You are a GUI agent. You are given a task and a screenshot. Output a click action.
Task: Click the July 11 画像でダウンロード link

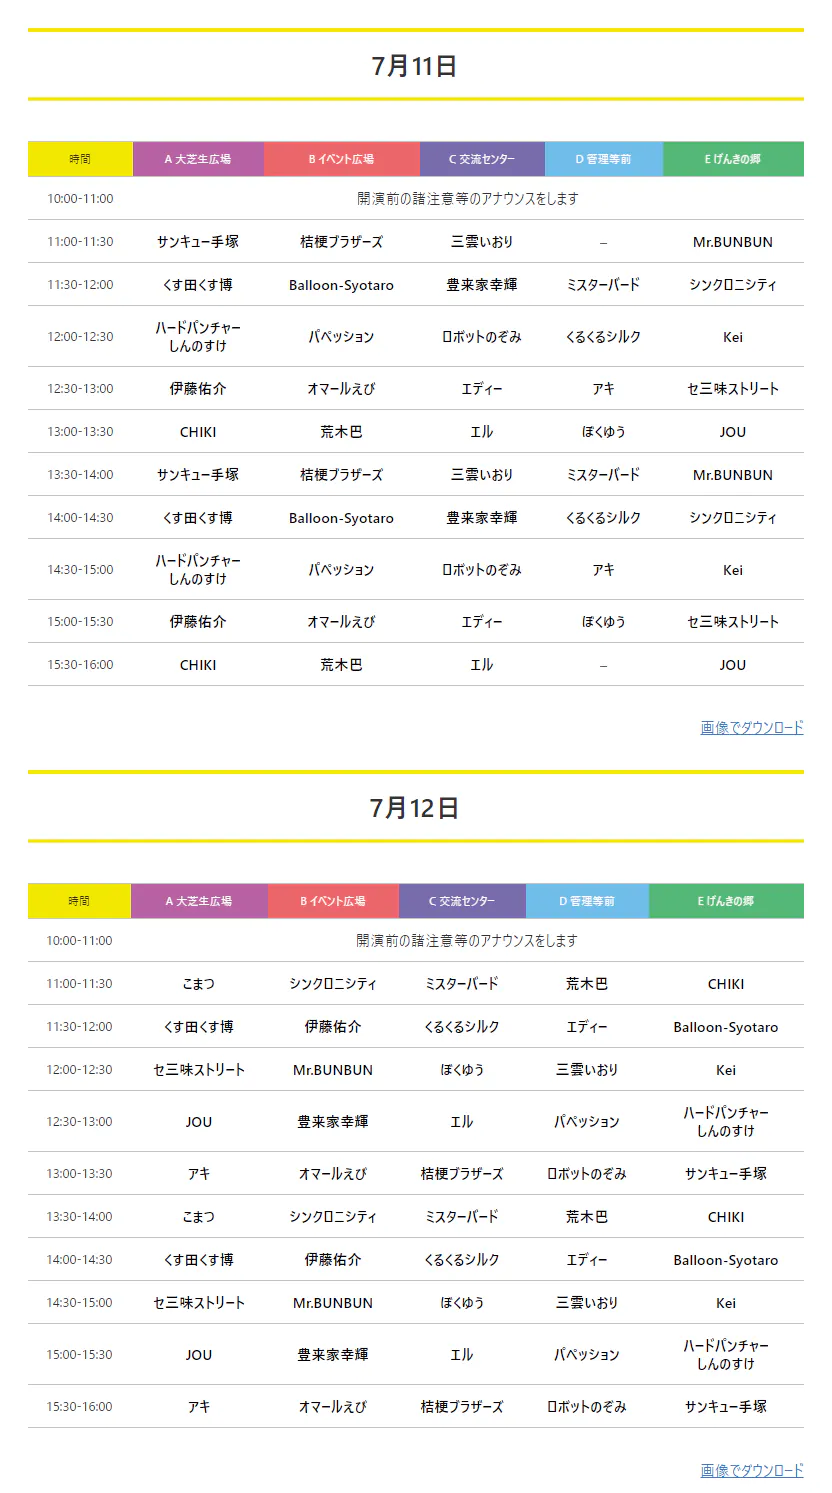751,728
